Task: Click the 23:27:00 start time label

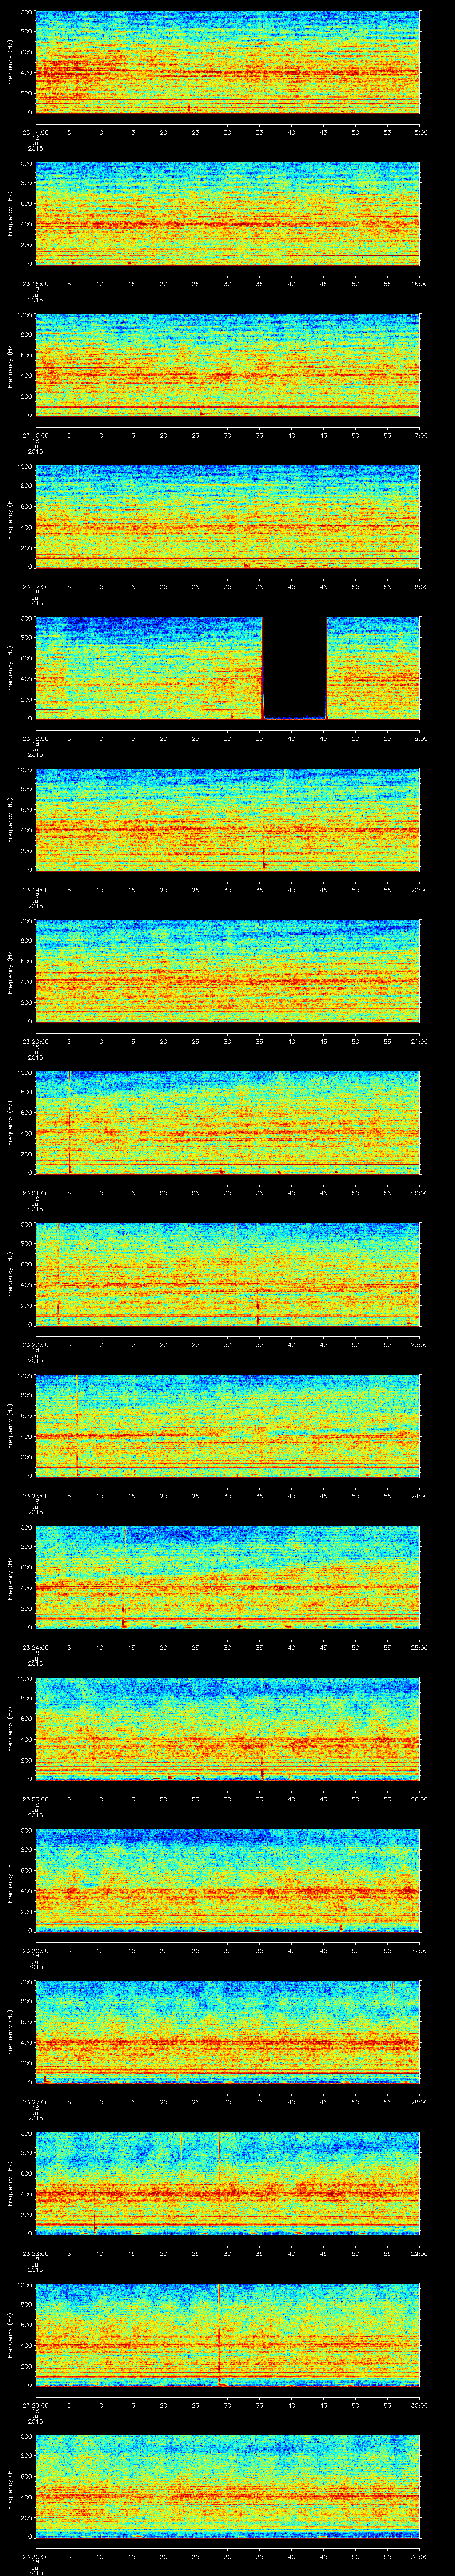Action: pyautogui.click(x=35, y=2102)
